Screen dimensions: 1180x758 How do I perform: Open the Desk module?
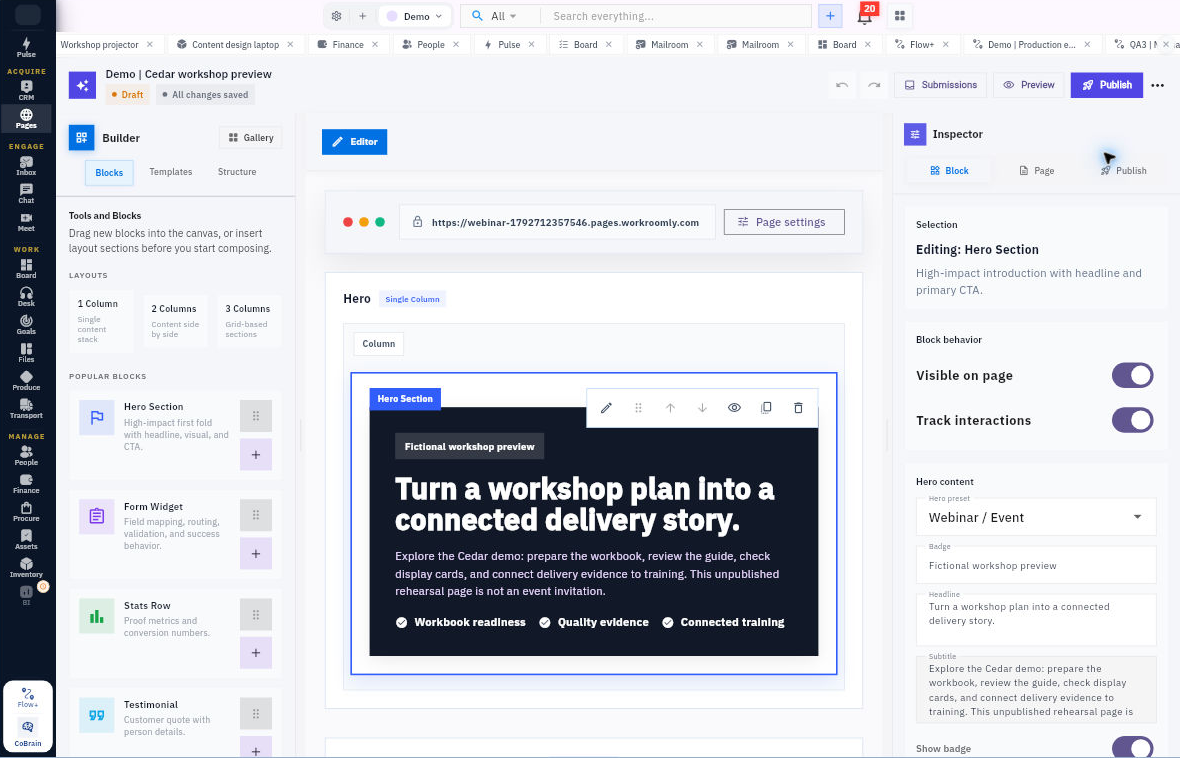click(x=26, y=297)
